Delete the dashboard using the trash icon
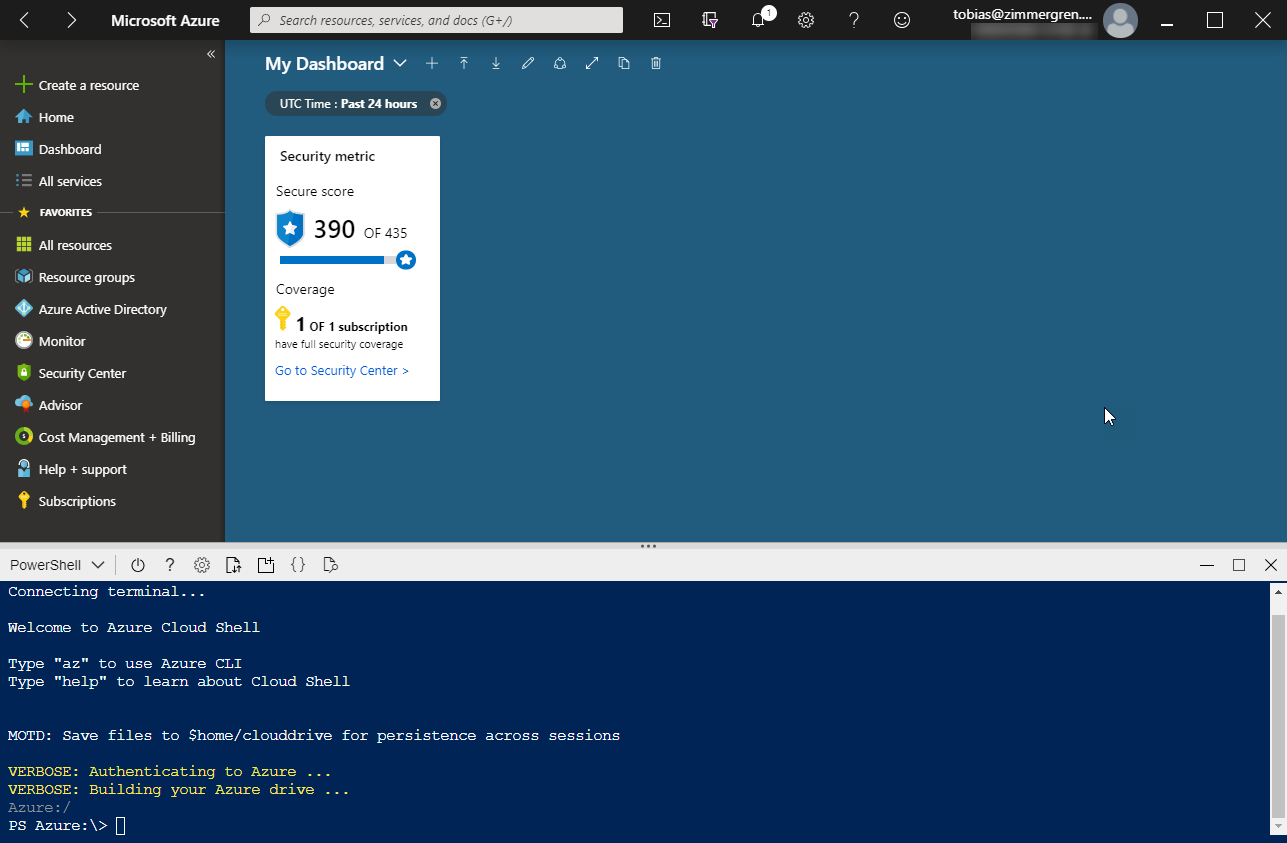The width and height of the screenshot is (1287, 843). [x=656, y=63]
